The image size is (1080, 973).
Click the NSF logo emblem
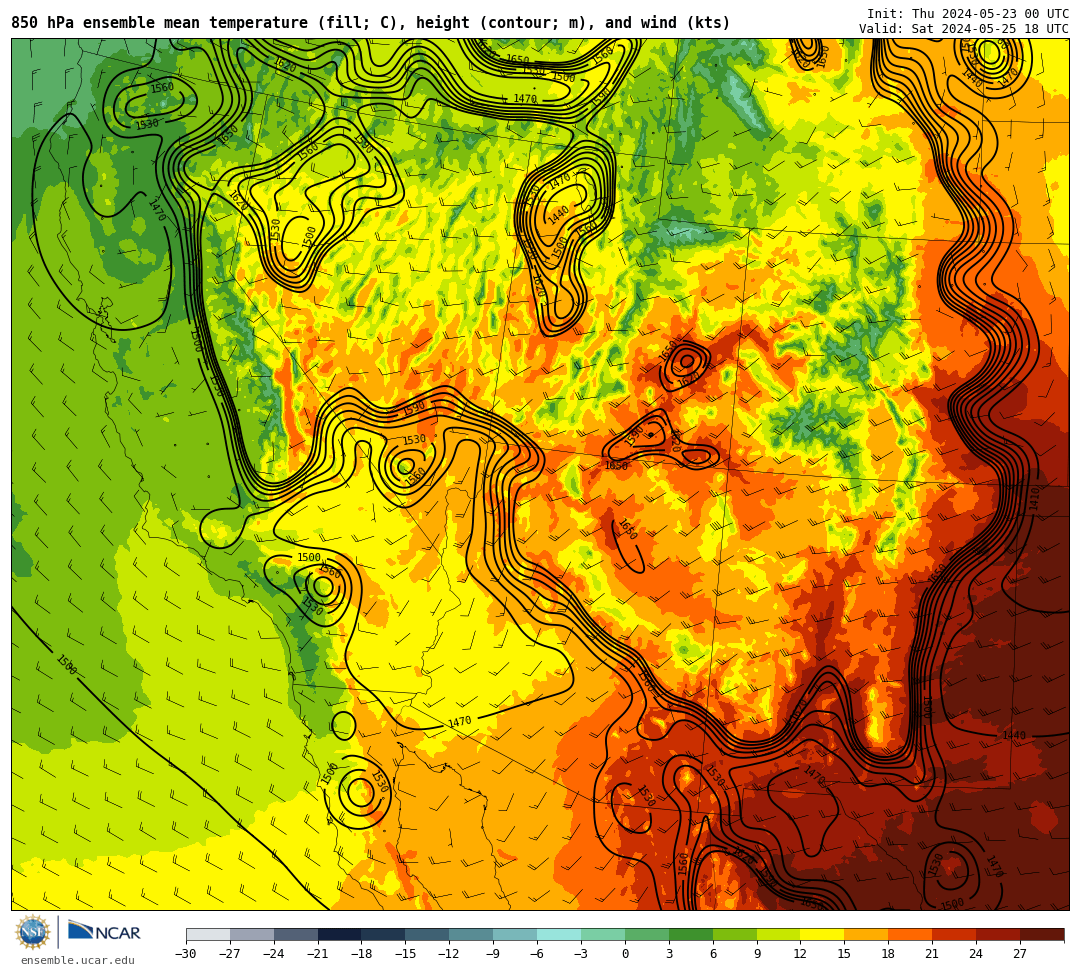33,933
